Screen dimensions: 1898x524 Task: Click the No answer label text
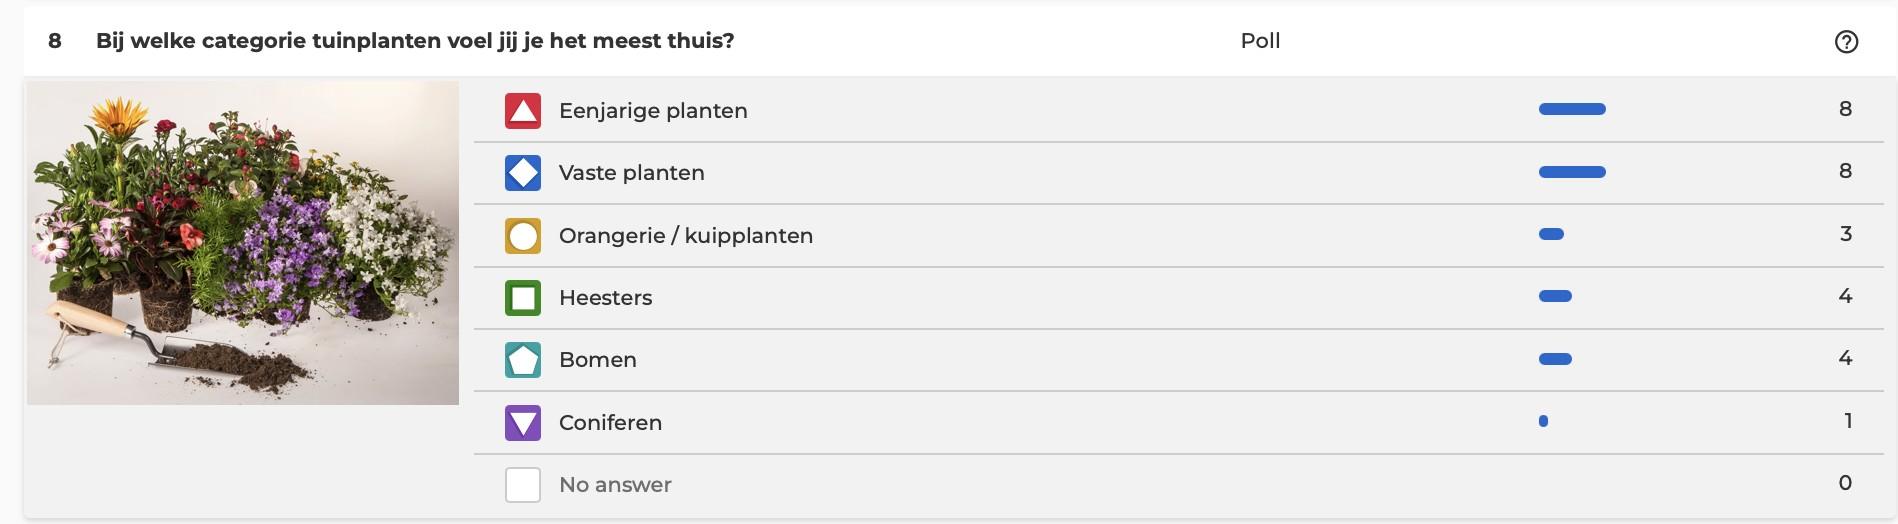point(615,485)
